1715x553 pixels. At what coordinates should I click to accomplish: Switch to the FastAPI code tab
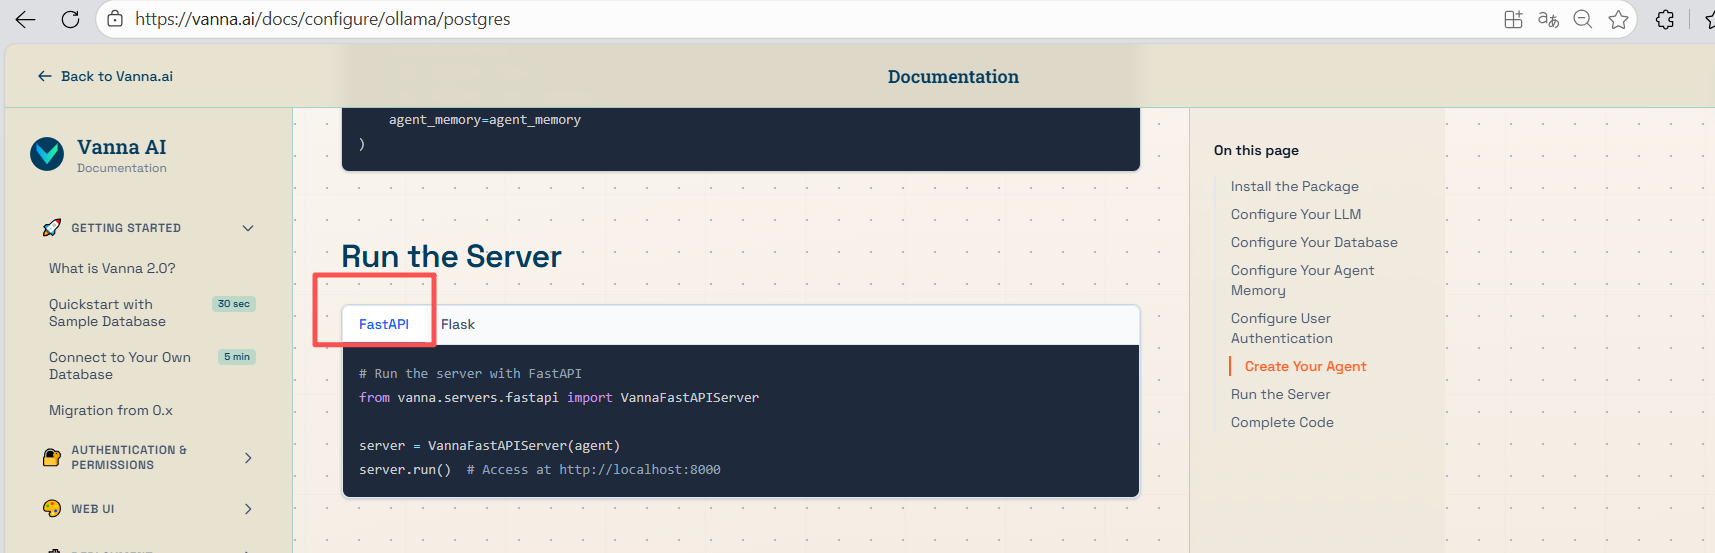coord(384,324)
